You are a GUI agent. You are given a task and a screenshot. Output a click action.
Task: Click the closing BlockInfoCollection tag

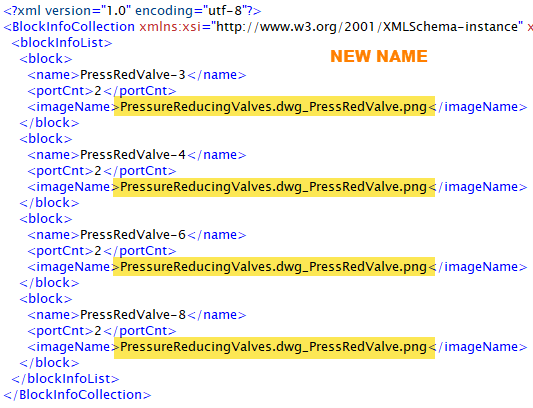tap(77, 395)
